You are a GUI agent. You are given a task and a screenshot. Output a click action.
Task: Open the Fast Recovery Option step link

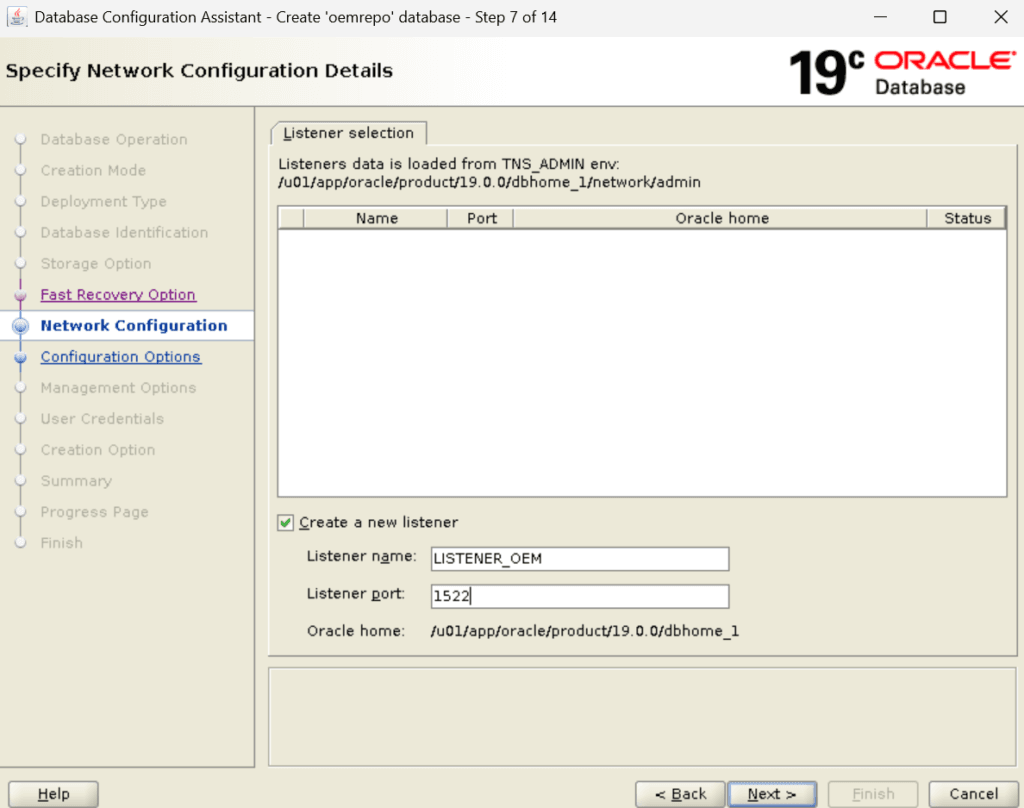(x=118, y=295)
